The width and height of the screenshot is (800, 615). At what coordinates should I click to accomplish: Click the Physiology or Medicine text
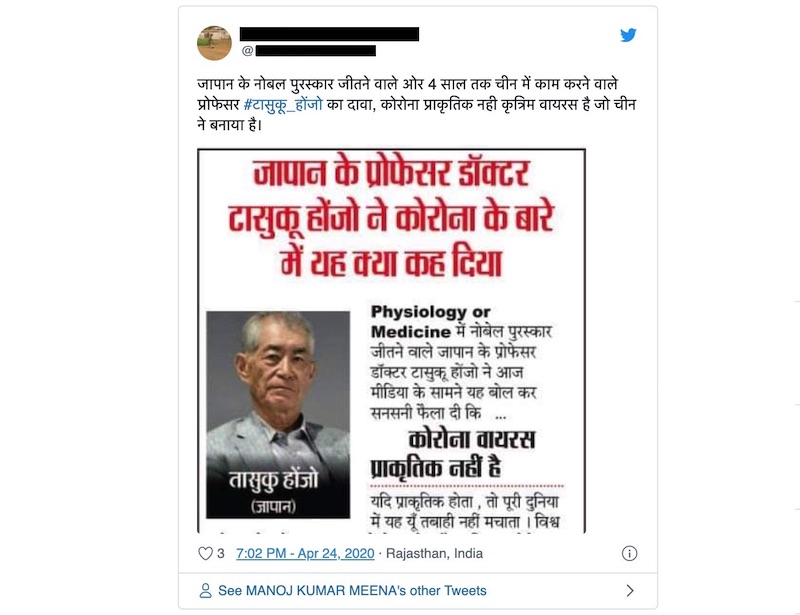click(x=431, y=322)
